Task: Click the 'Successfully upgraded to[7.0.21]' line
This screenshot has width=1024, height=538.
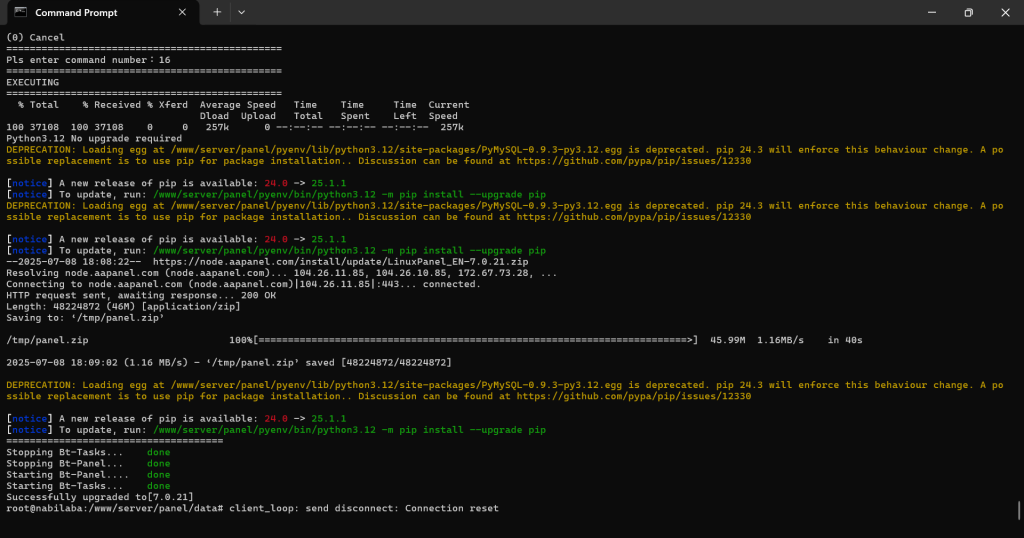Action: click(100, 497)
